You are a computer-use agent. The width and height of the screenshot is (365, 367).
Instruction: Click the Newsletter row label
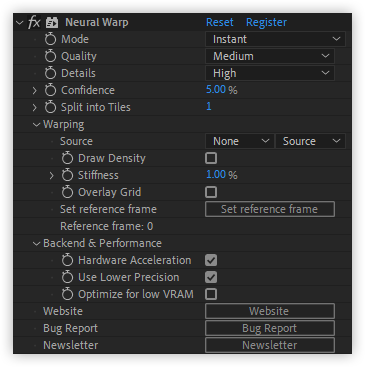pyautogui.click(x=71, y=345)
